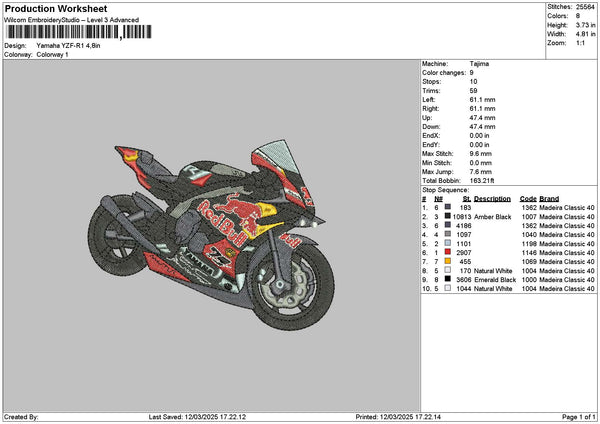Click code '1000' in the Emerald Black row

click(529, 280)
